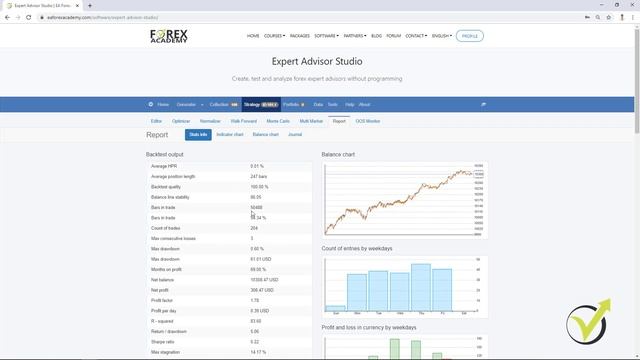This screenshot has height=360, width=640.
Task: Open the Tools menu item
Action: (x=333, y=104)
